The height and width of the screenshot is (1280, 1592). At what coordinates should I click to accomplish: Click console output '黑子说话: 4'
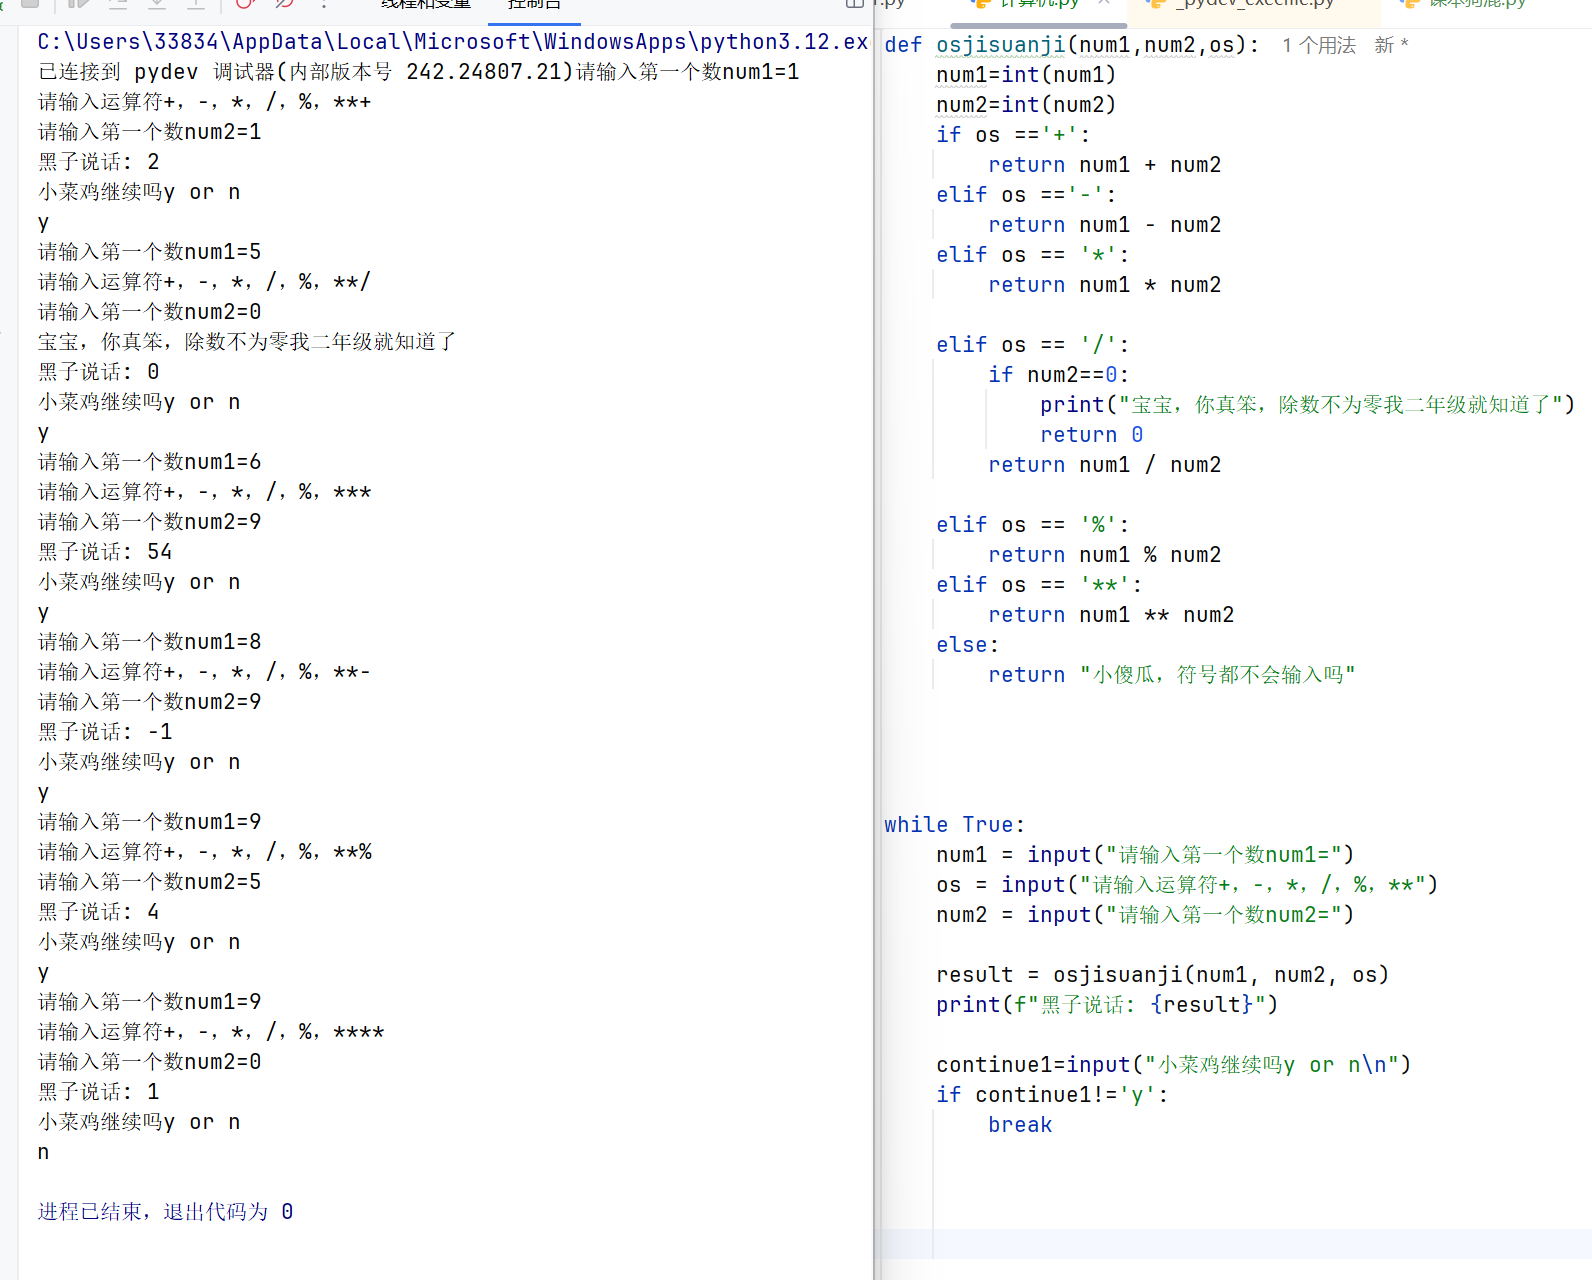pyautogui.click(x=99, y=912)
